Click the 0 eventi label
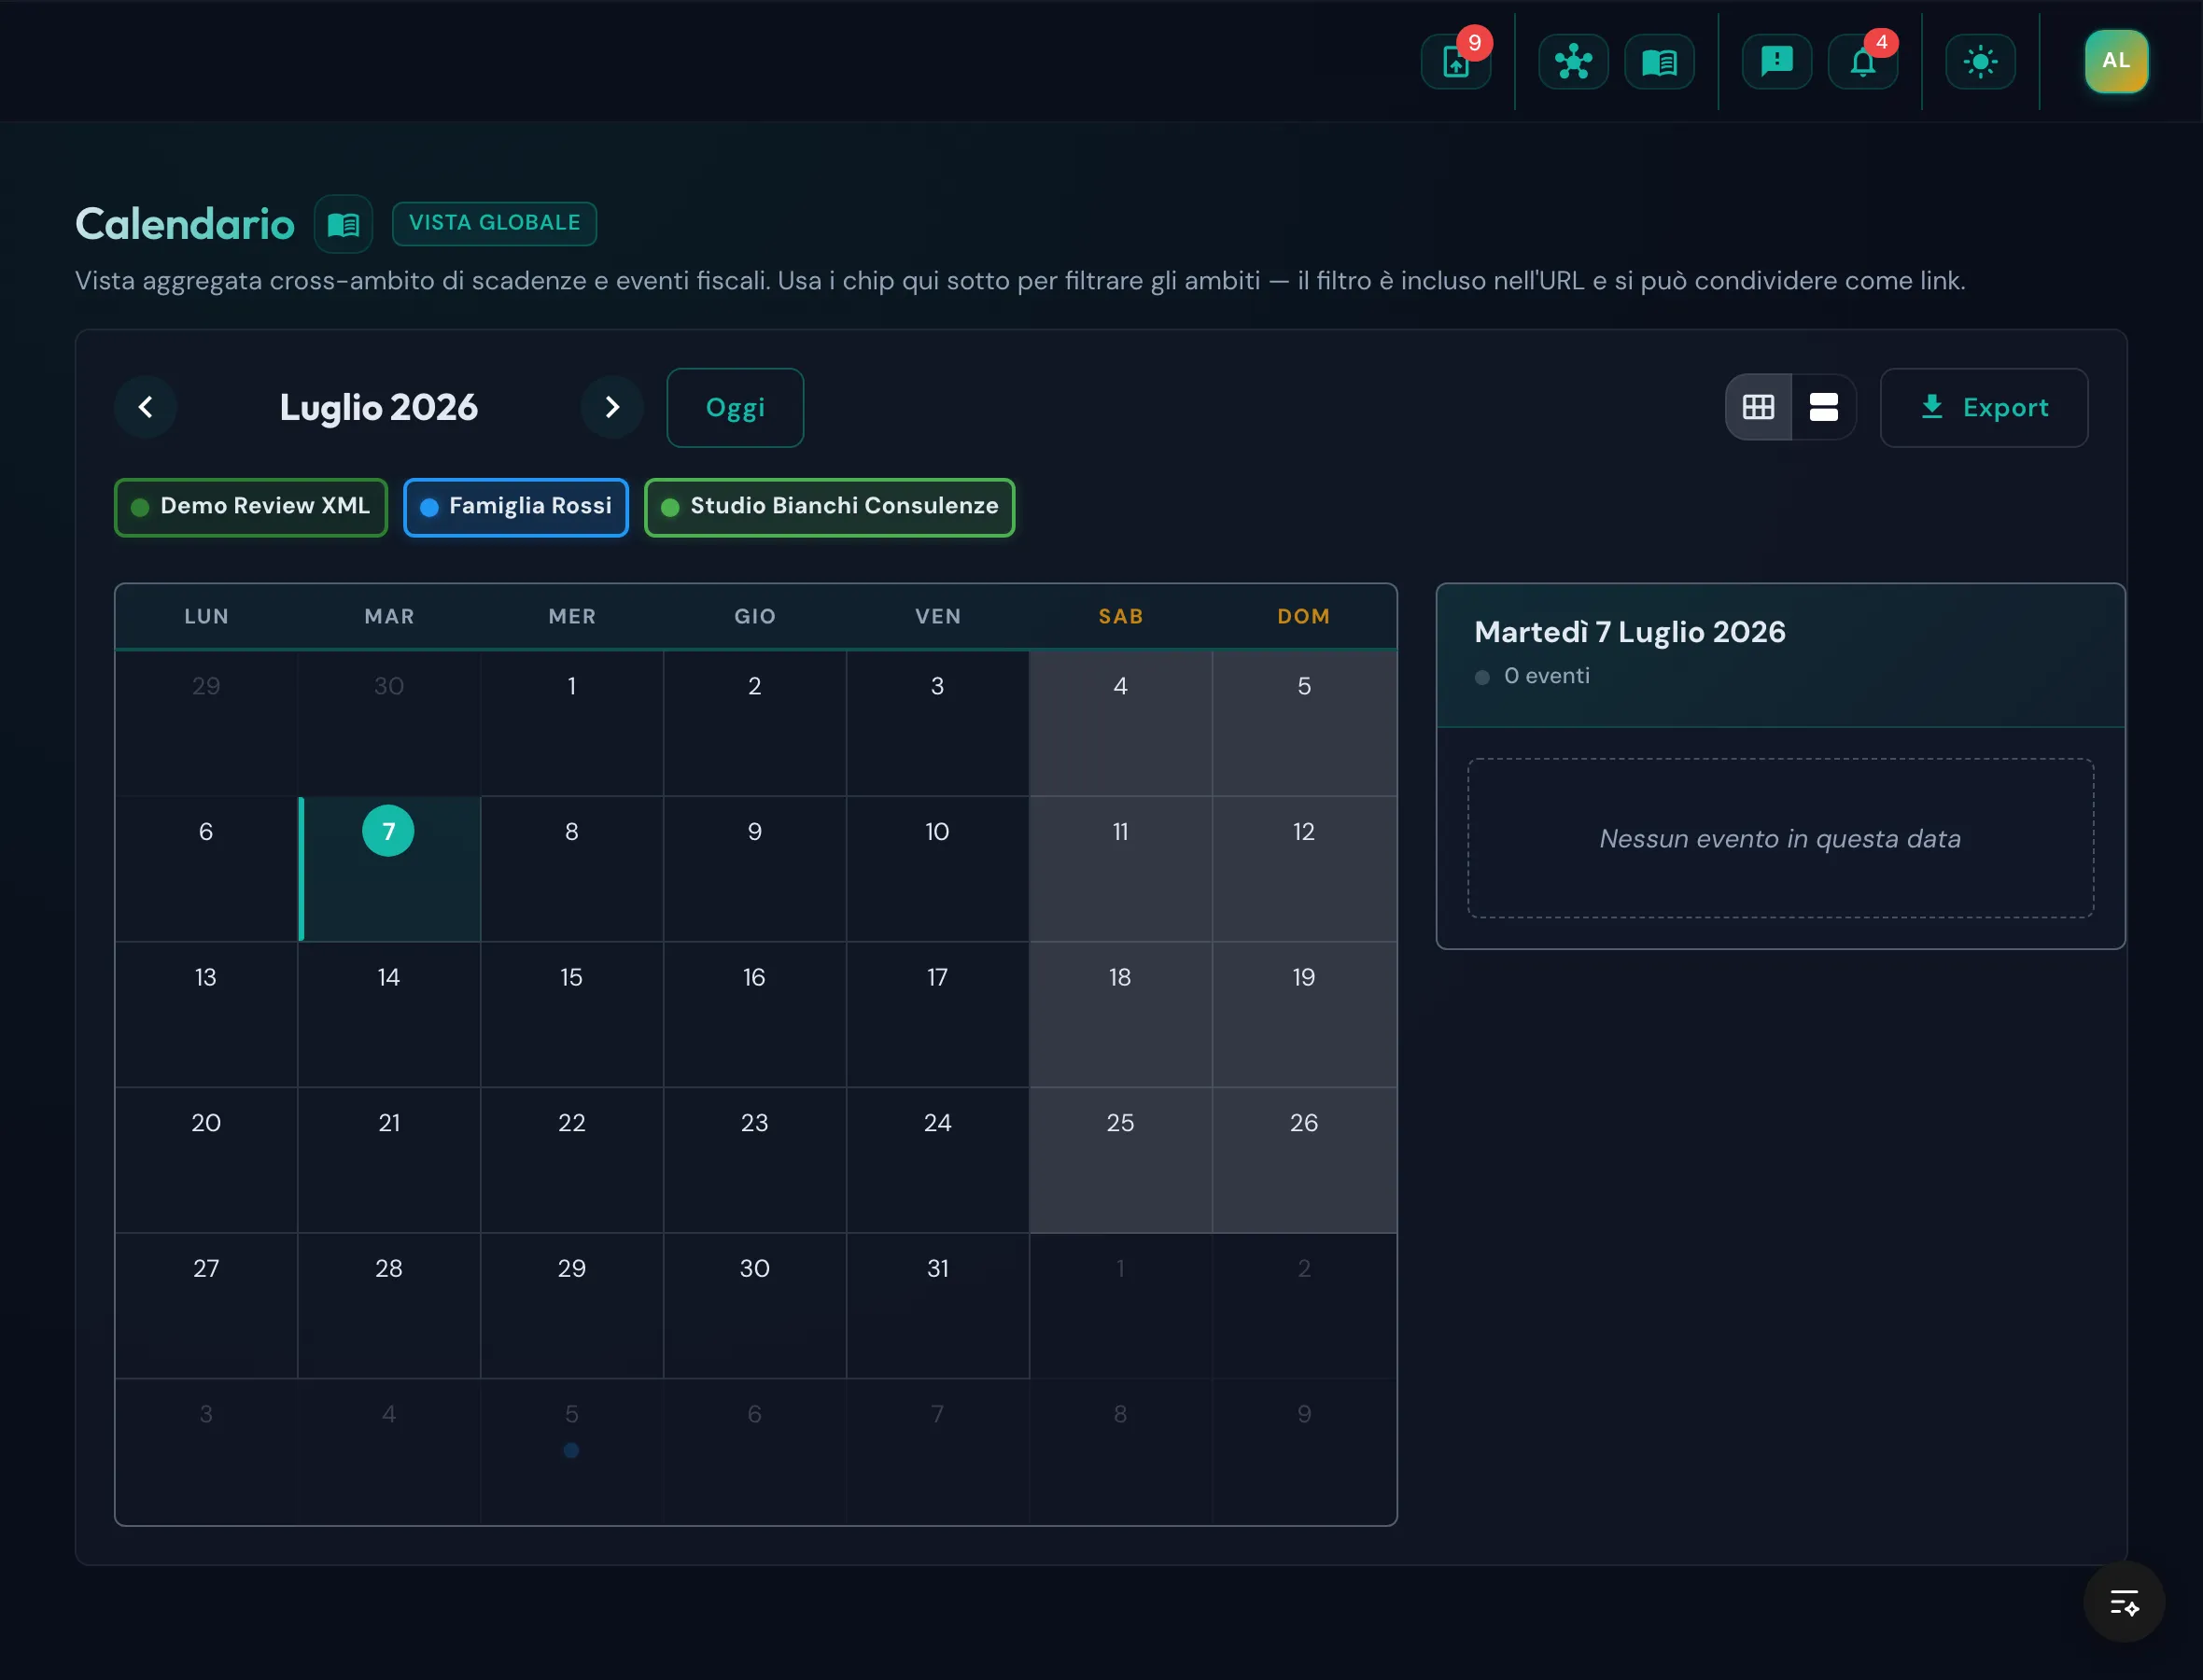The image size is (2203, 1680). pyautogui.click(x=1546, y=676)
